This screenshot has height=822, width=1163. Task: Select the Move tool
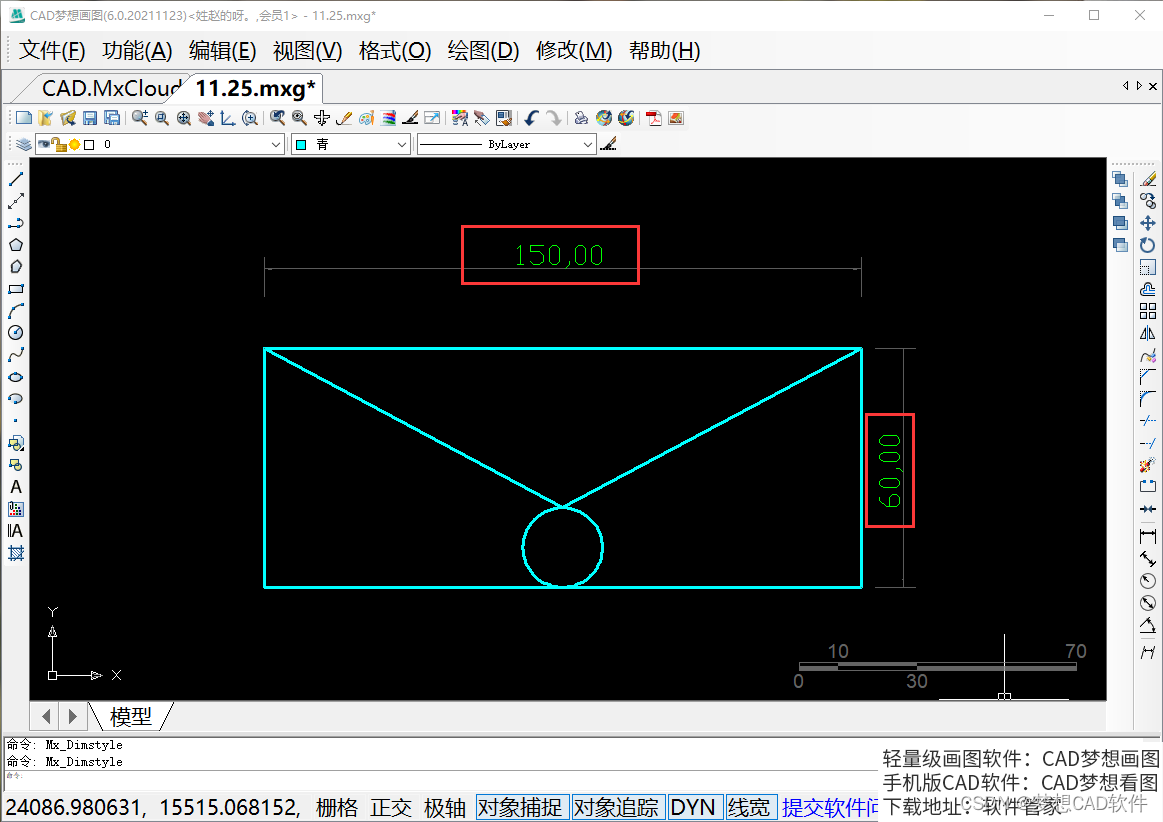pyautogui.click(x=1148, y=223)
